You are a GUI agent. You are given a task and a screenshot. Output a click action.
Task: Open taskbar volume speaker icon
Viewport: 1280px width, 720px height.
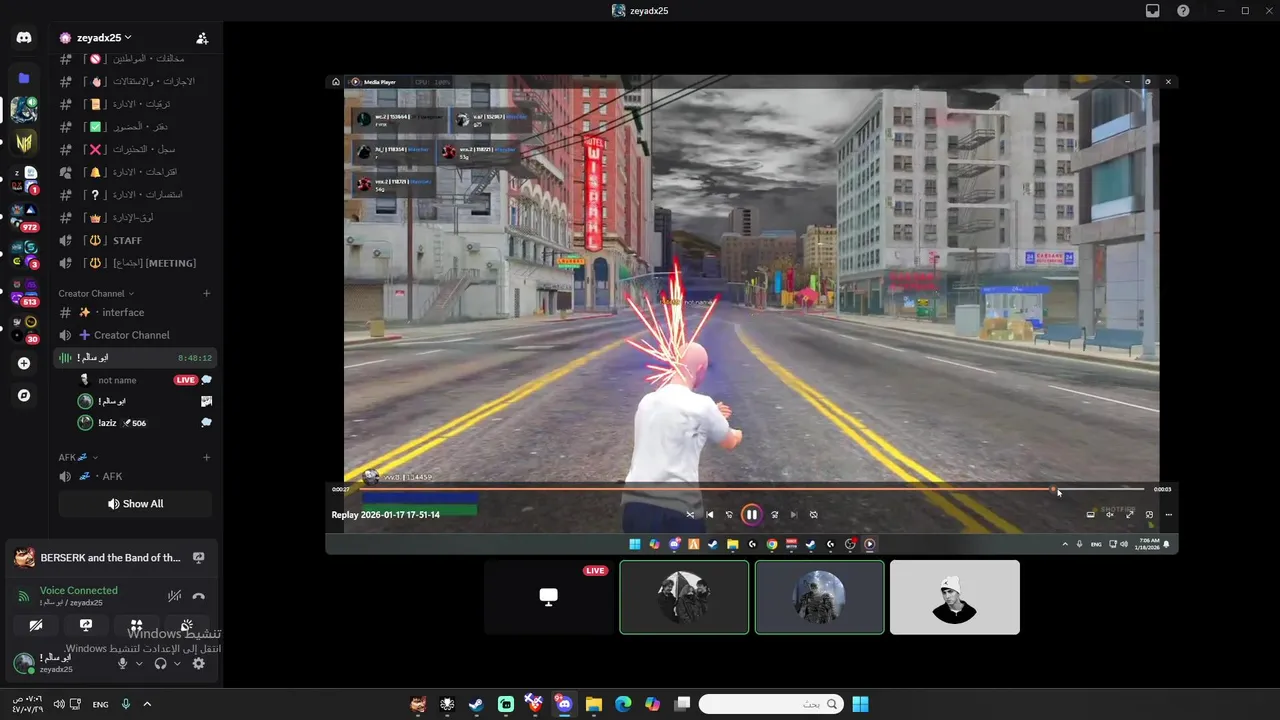pos(59,704)
